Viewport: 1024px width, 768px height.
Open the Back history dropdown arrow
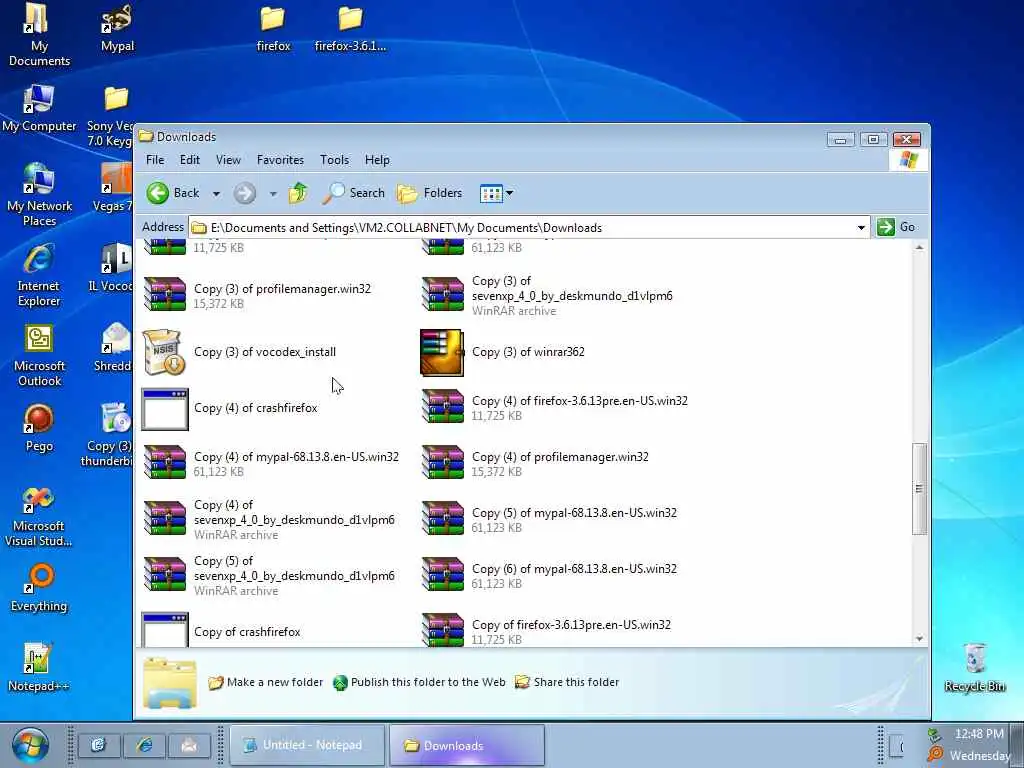pos(216,193)
